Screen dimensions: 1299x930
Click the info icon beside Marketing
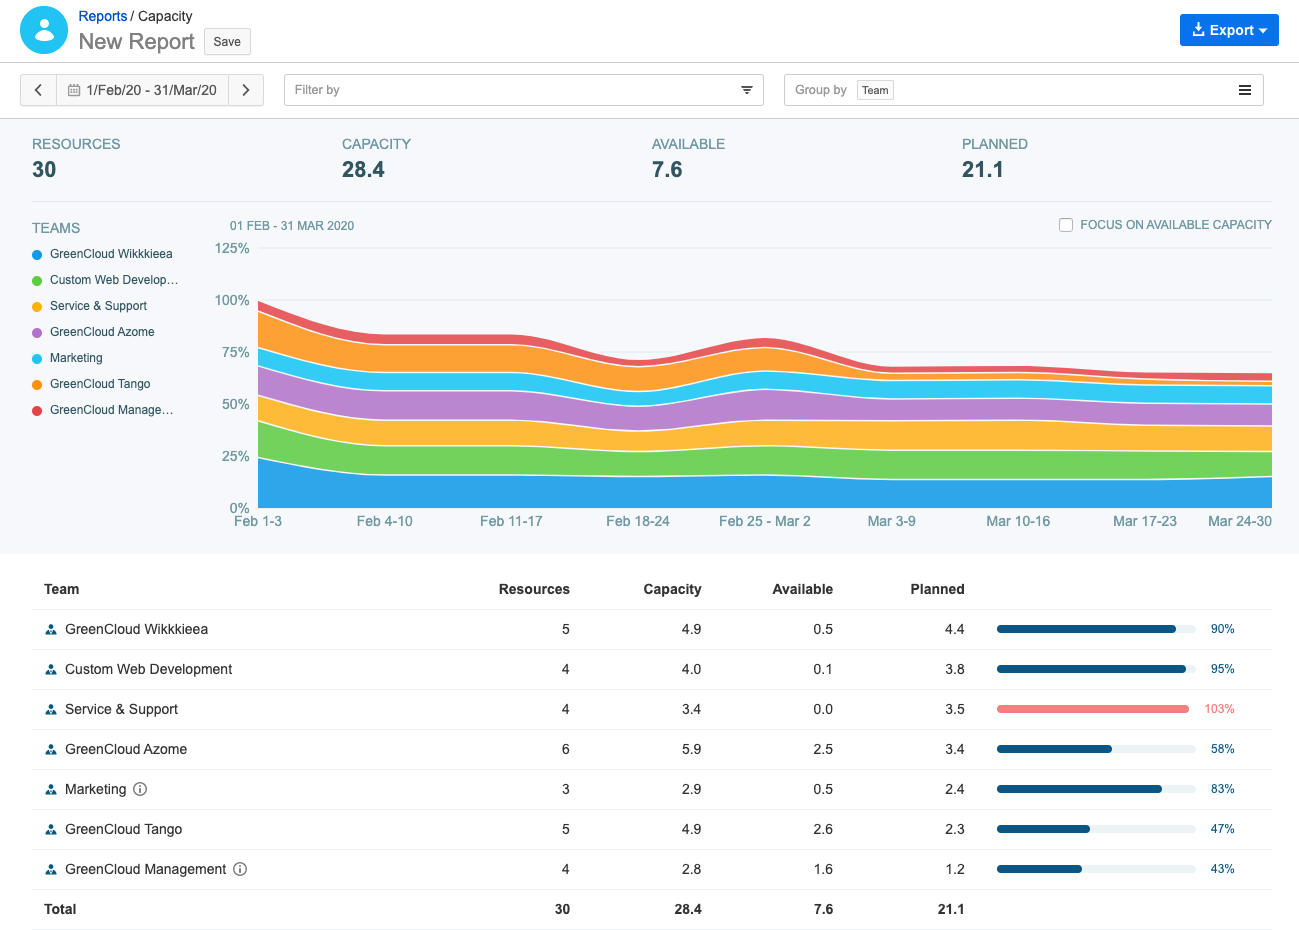pos(140,789)
